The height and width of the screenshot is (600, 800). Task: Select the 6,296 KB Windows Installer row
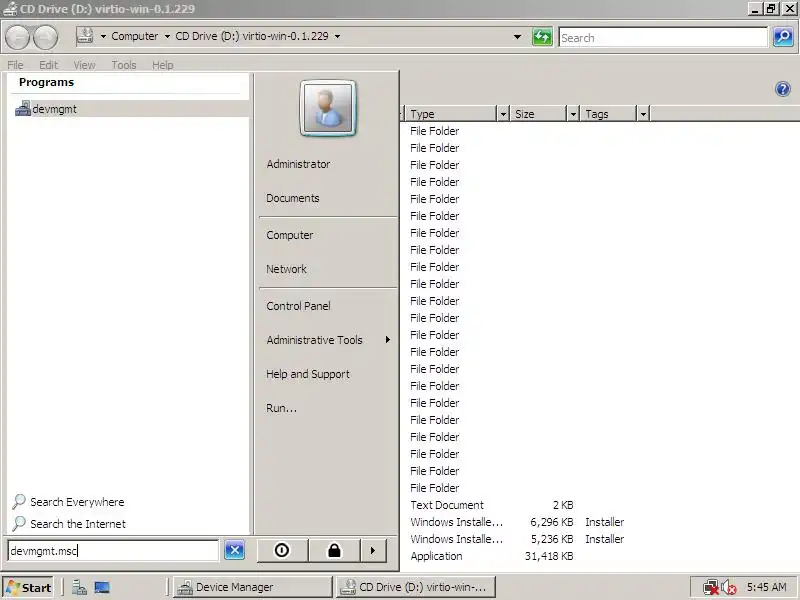[517, 522]
